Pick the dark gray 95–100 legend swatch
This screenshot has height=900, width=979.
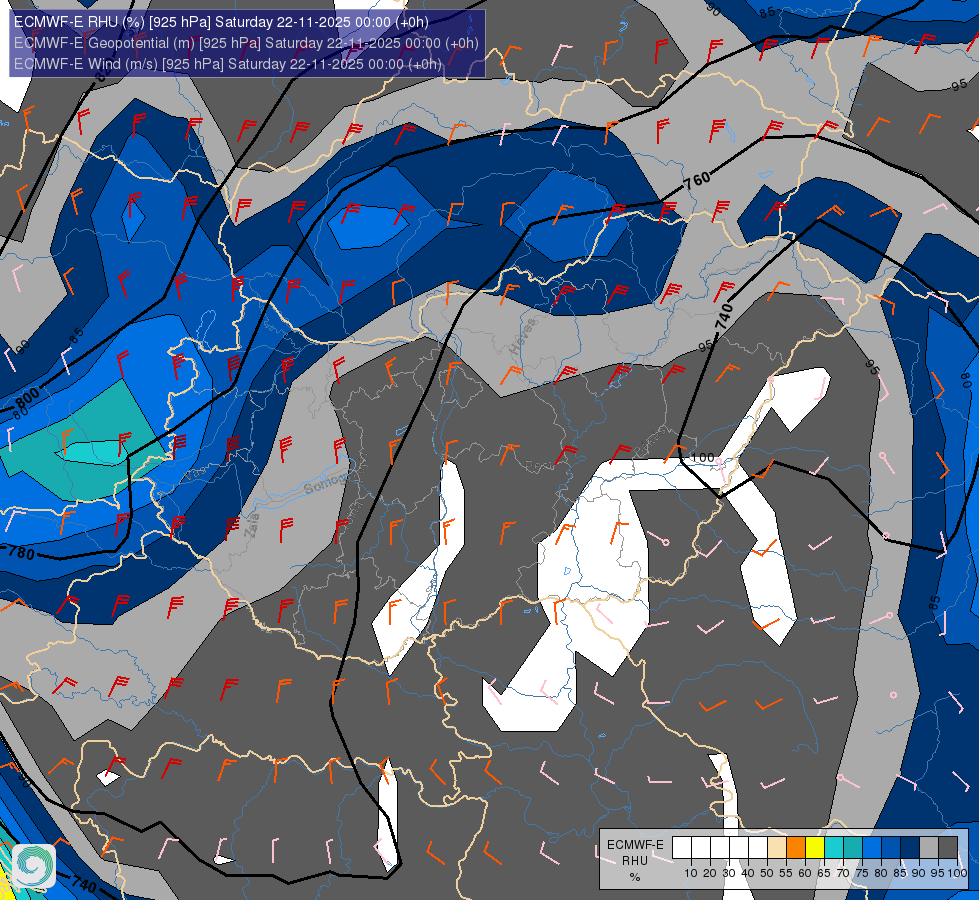(x=948, y=847)
